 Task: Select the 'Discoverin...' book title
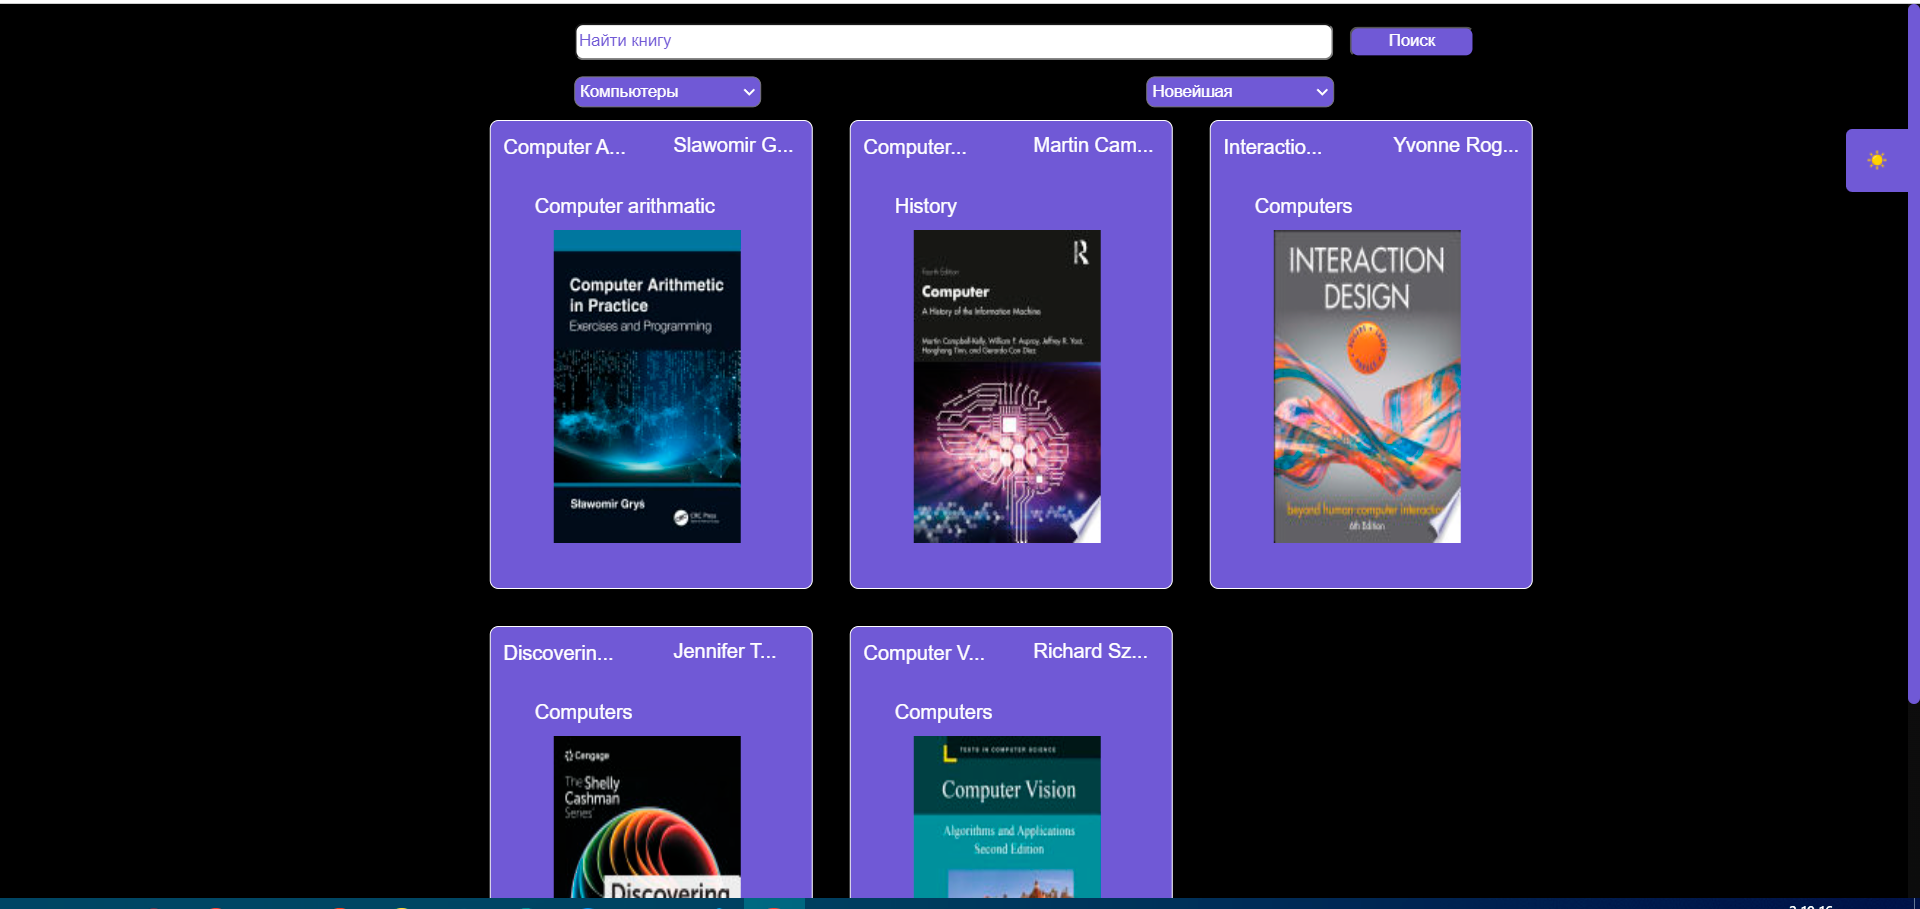558,653
